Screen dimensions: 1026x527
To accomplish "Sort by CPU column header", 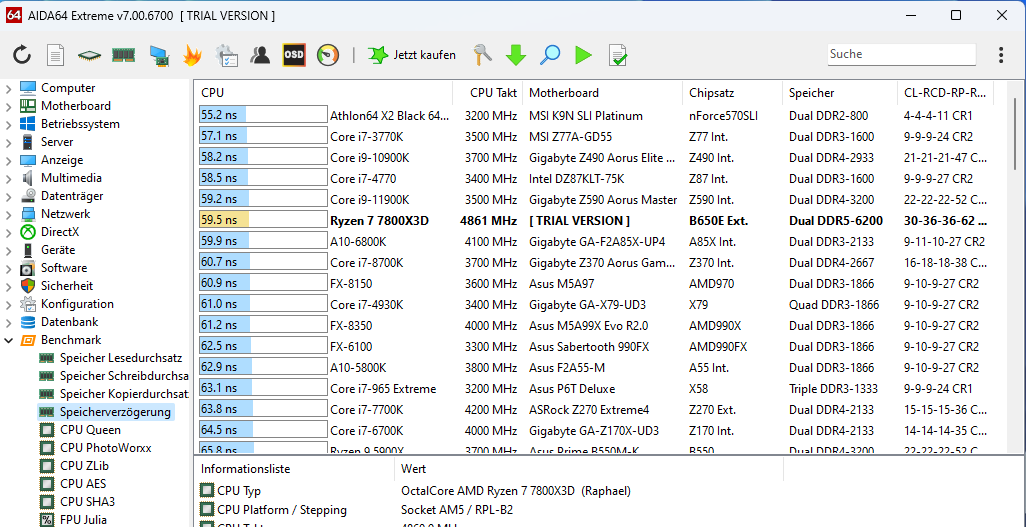I will click(324, 93).
